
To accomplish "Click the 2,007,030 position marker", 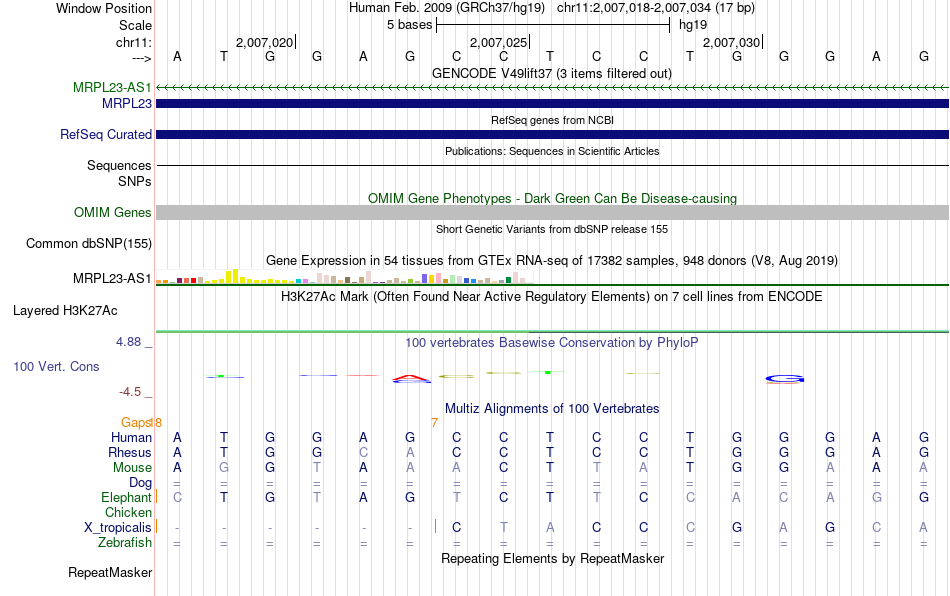I will [731, 42].
